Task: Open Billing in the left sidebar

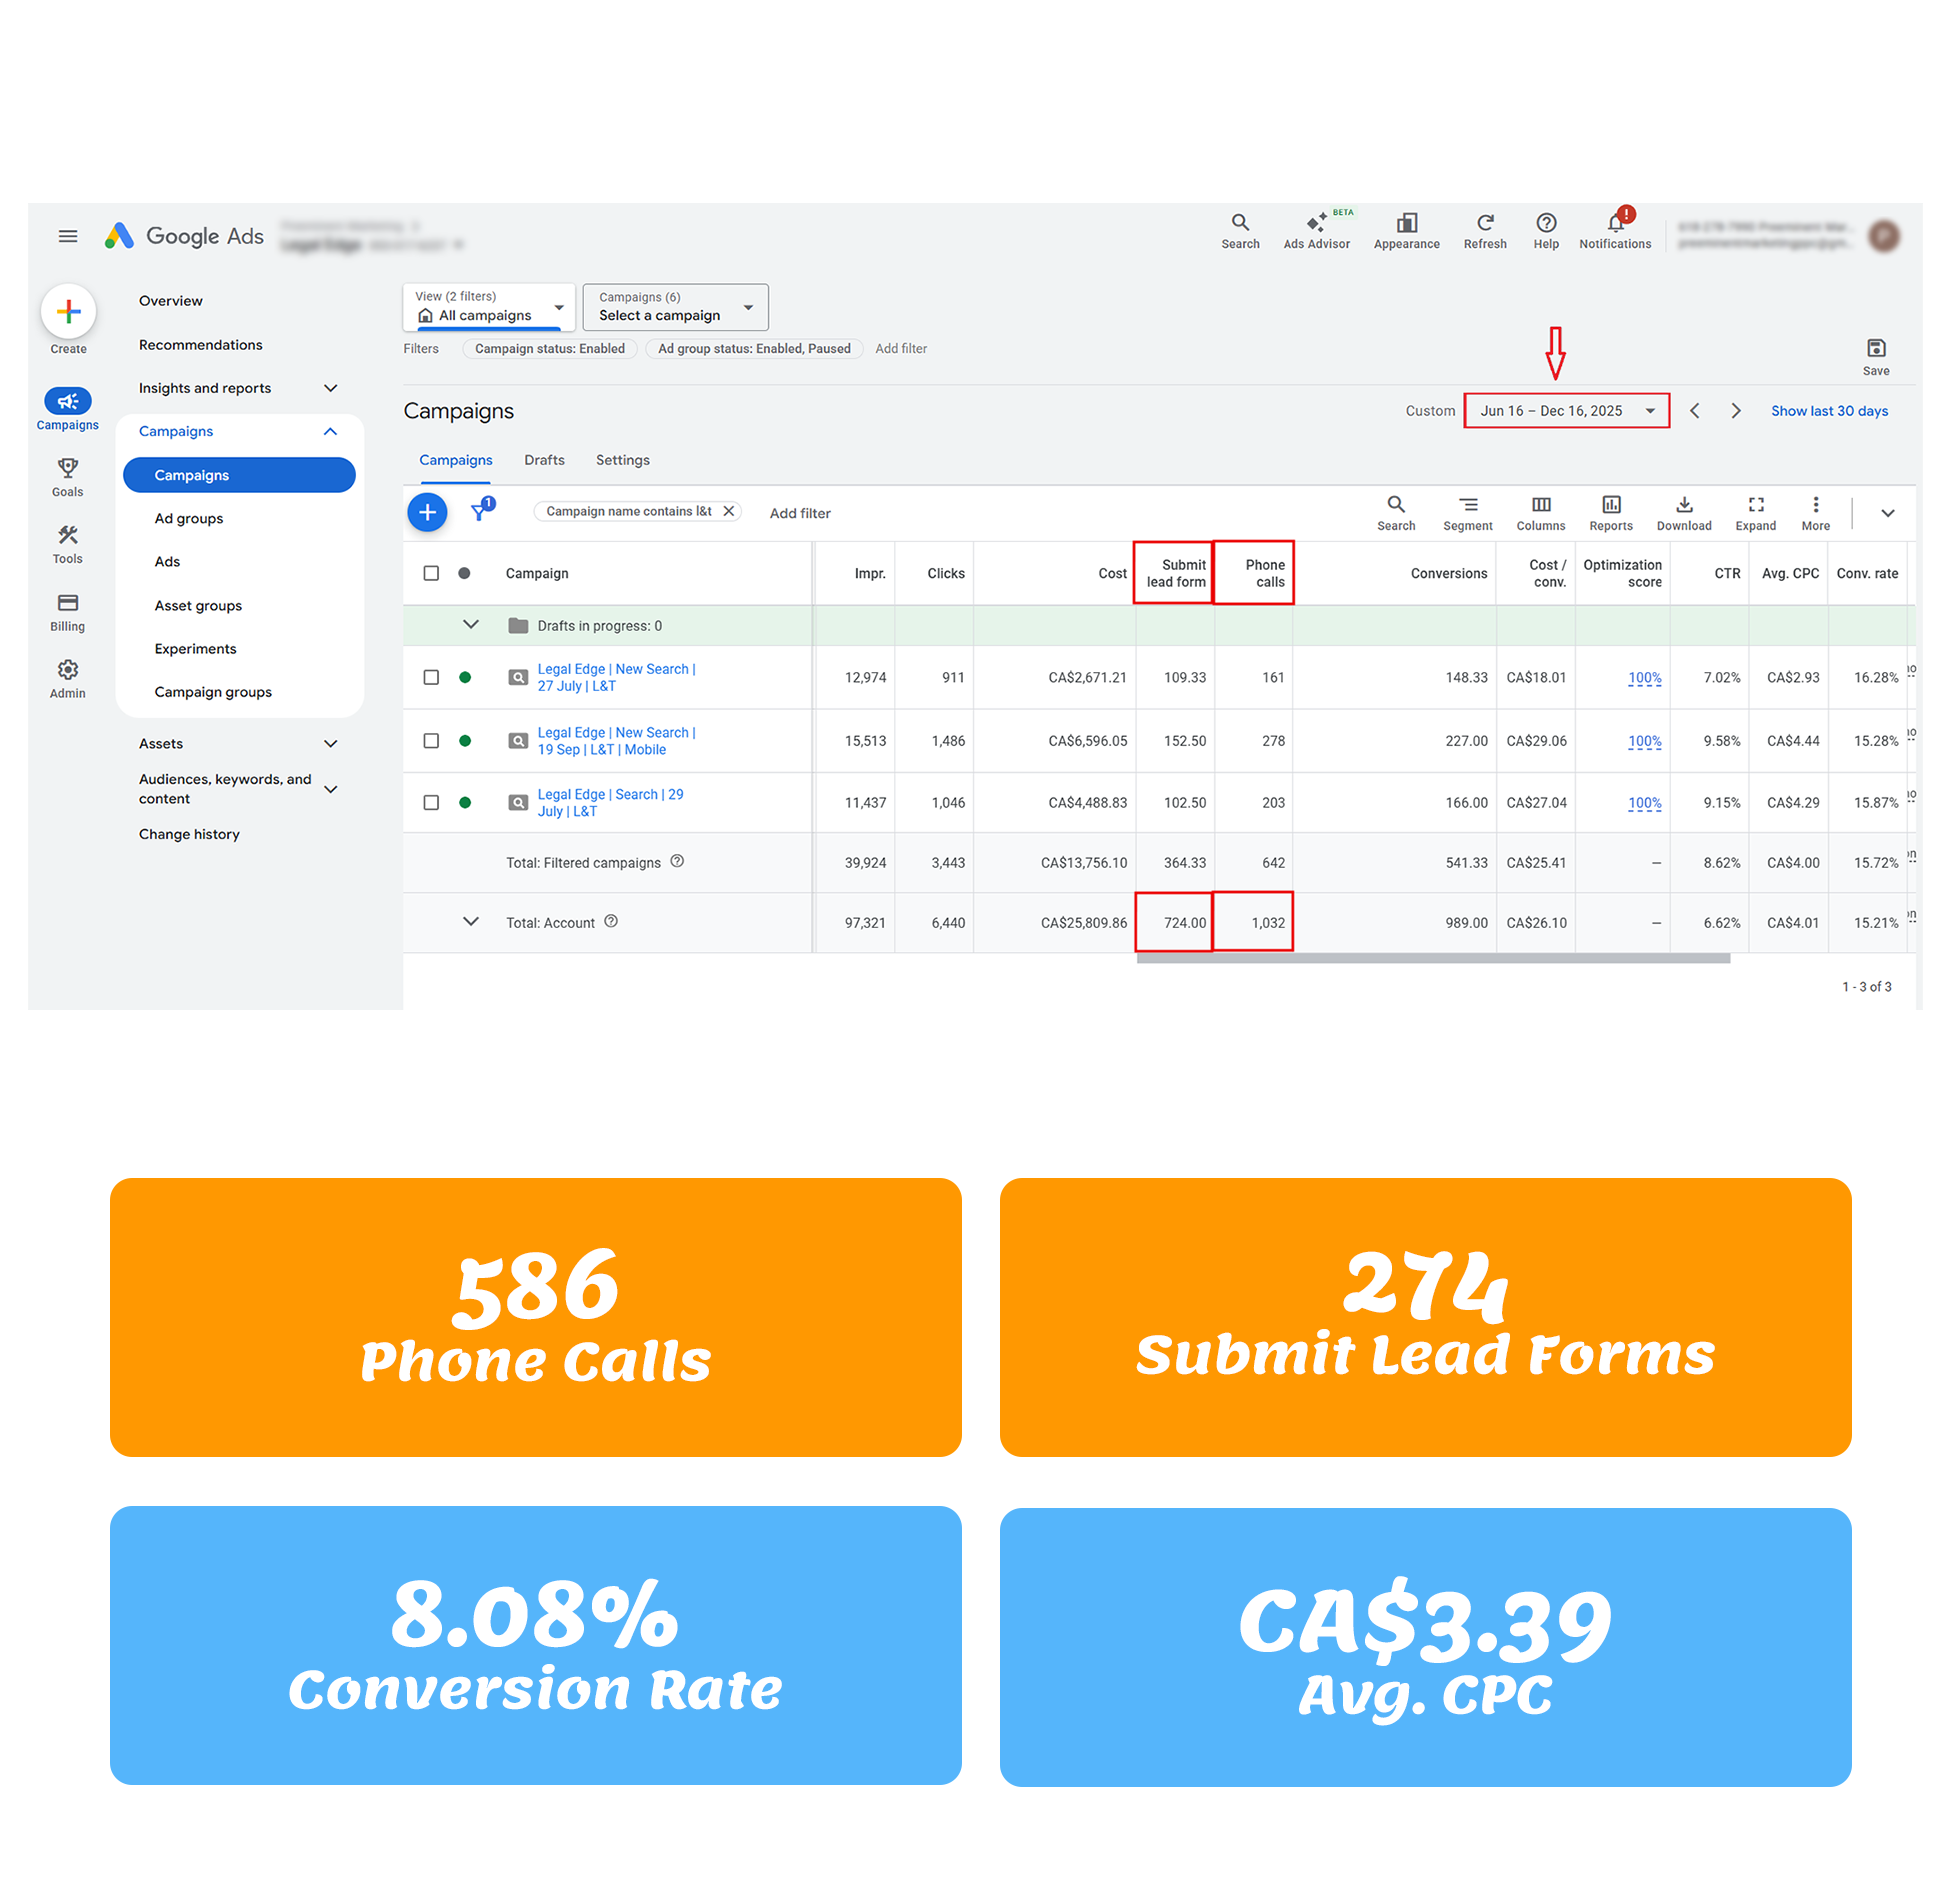Action: tap(68, 603)
